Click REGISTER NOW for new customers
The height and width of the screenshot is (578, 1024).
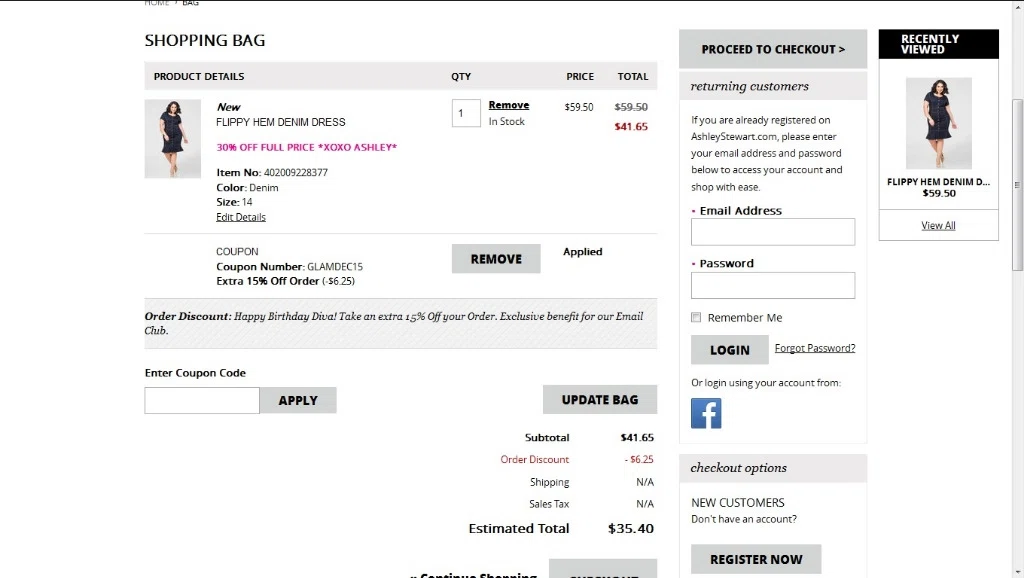pyautogui.click(x=756, y=559)
